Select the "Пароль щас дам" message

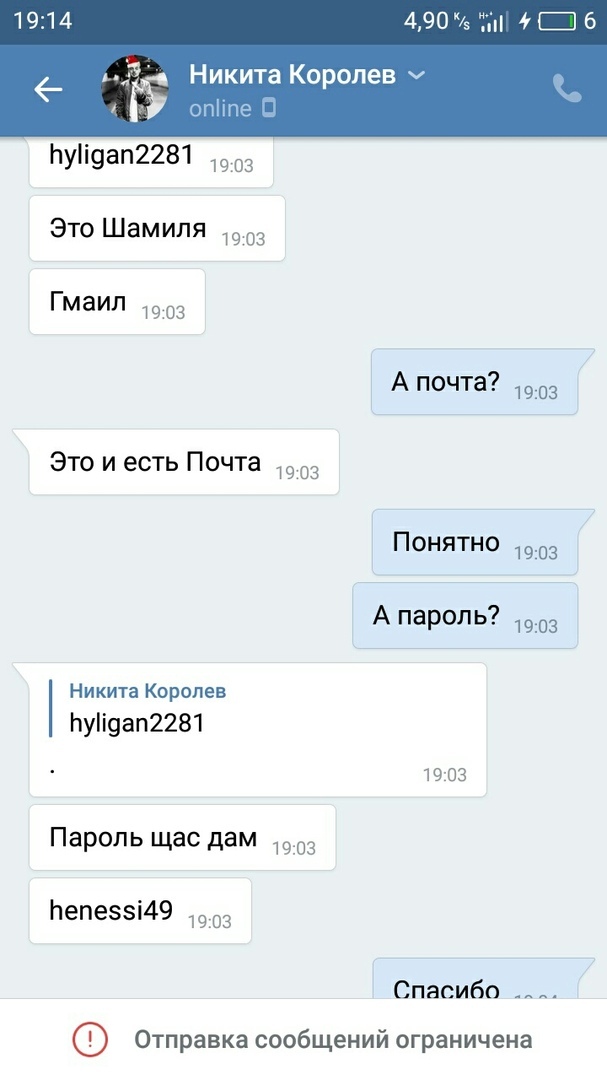[183, 838]
